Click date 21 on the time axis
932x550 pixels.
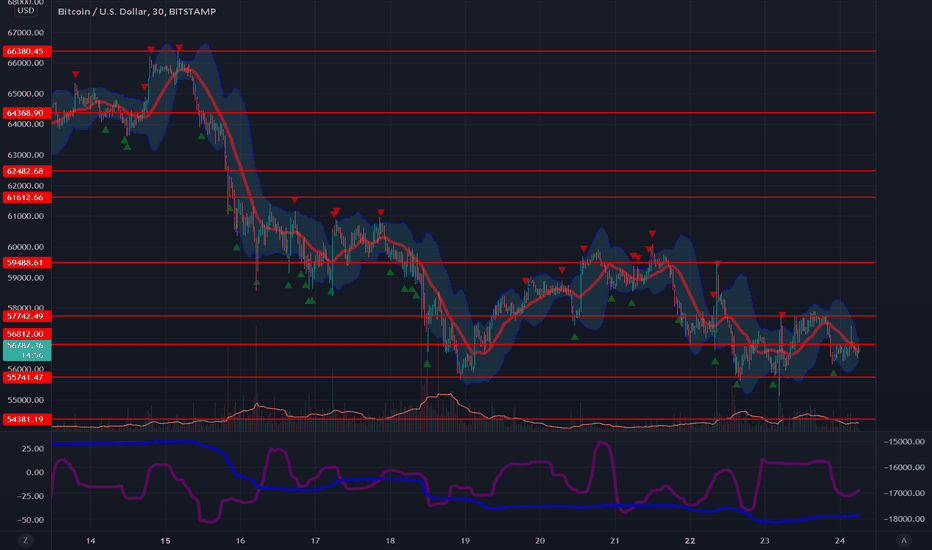[x=615, y=541]
